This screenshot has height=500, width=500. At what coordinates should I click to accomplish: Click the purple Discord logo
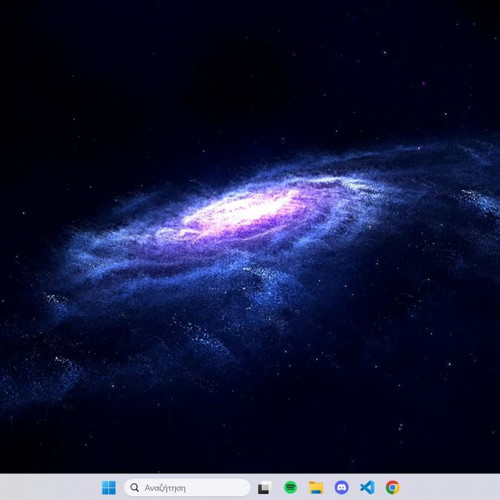(x=341, y=488)
